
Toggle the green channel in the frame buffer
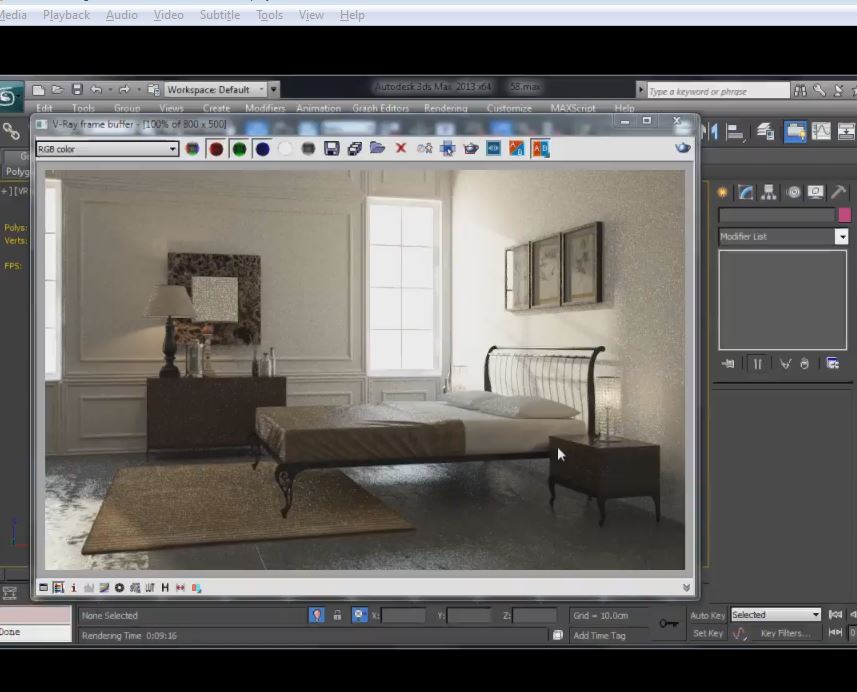pos(240,148)
